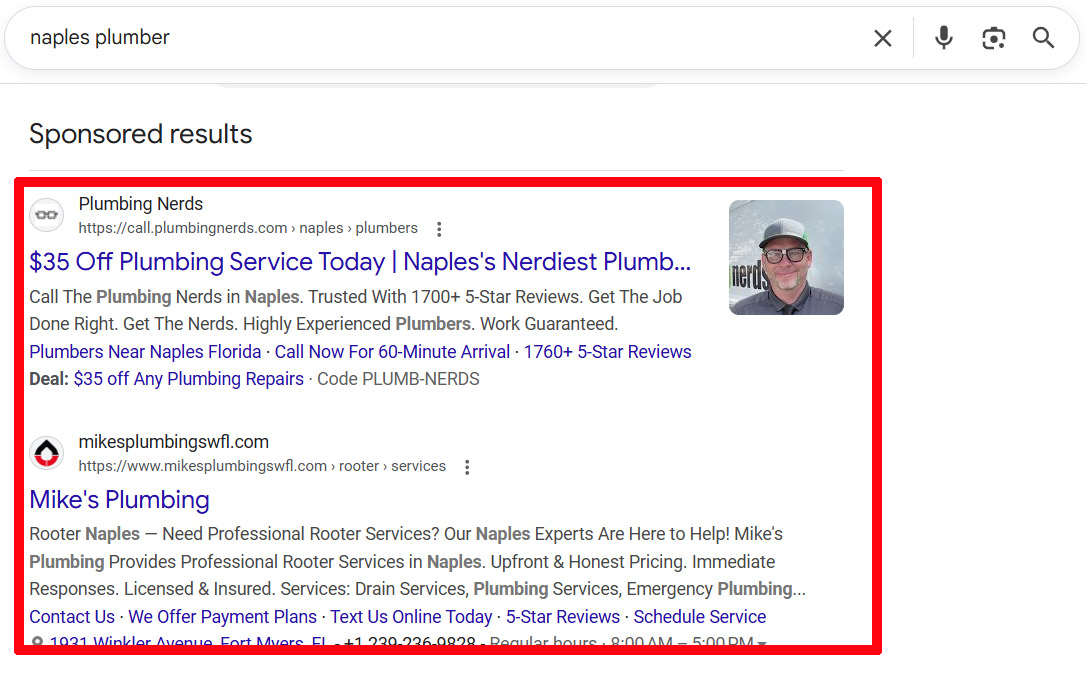Select '$35 off Any Plumbing Repairs' deal
The height and width of the screenshot is (683, 1086).
(188, 379)
